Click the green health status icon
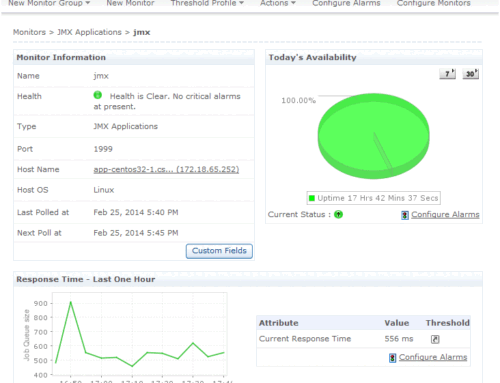Viewport: 500px width, 383px height. [98, 95]
